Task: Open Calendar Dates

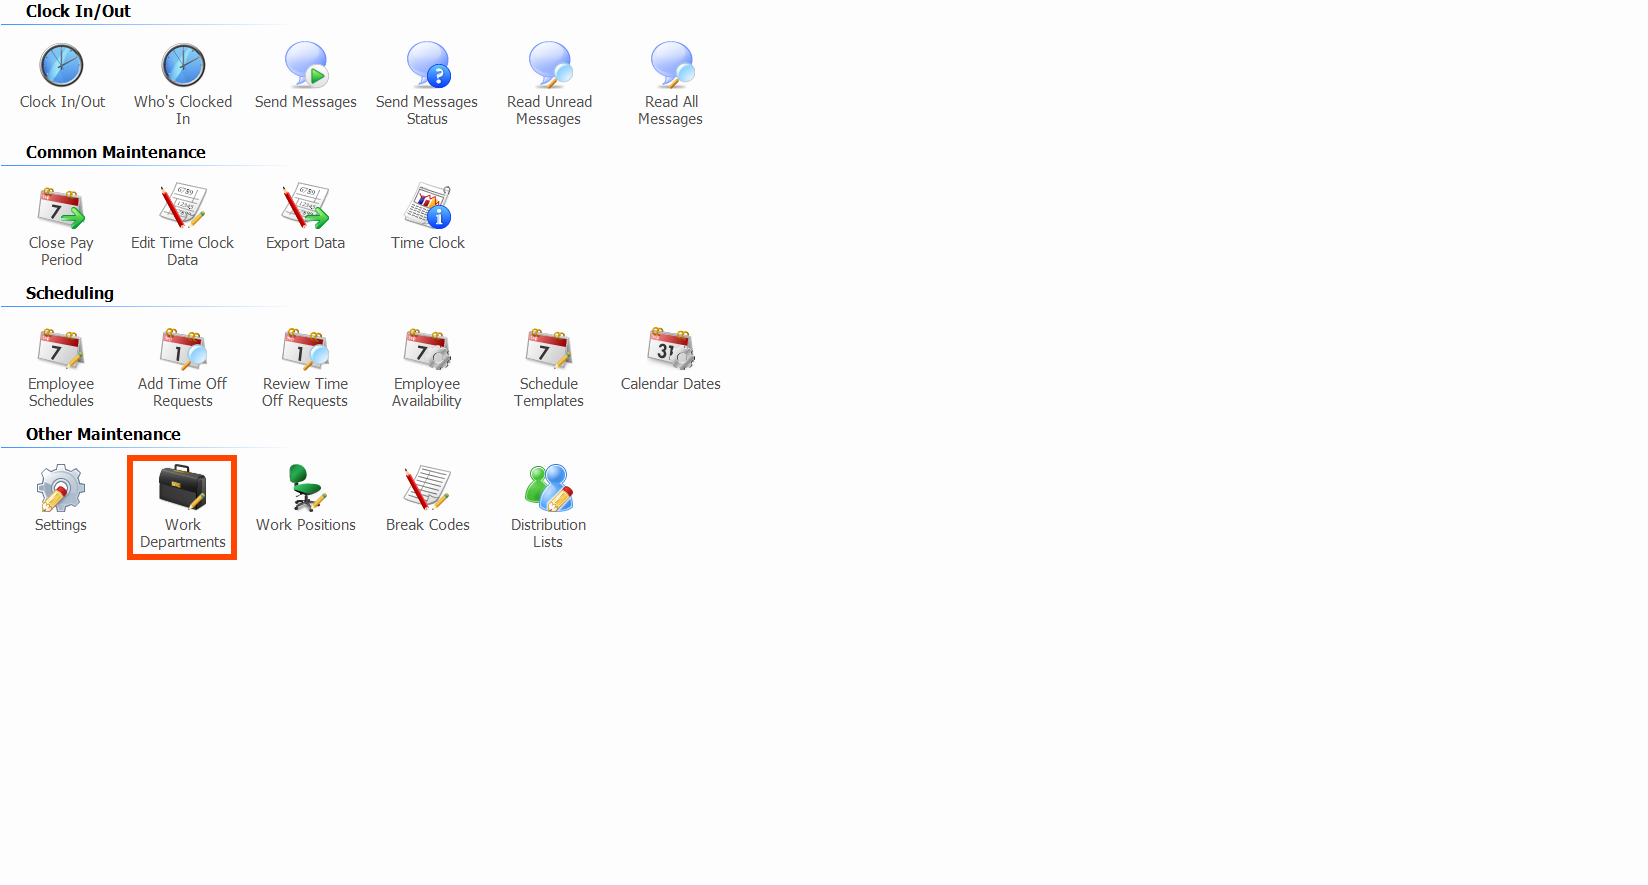Action: tap(671, 358)
